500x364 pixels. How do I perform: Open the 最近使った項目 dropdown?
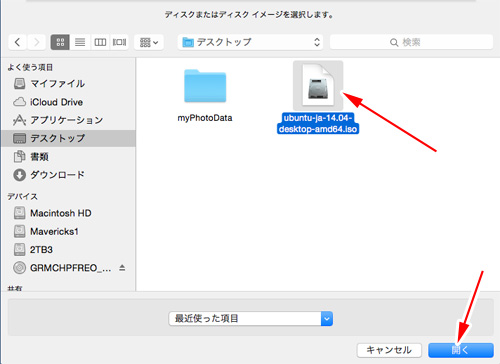coord(251,319)
